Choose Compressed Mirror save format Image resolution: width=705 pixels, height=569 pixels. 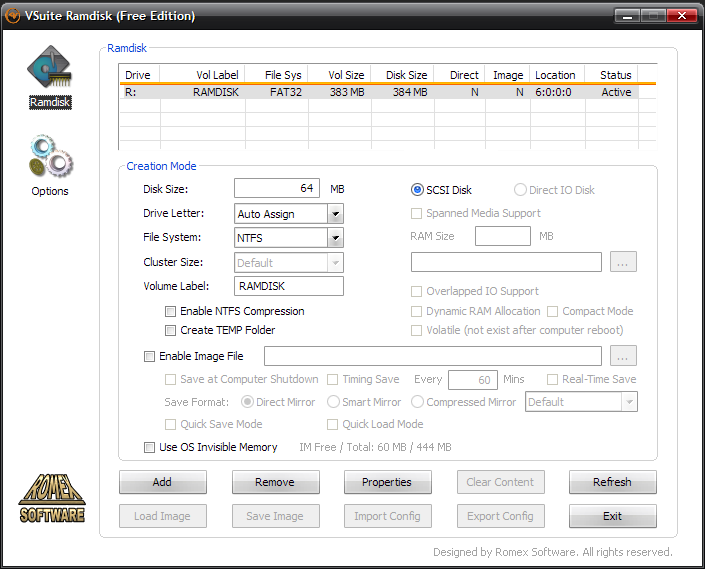pyautogui.click(x=417, y=402)
